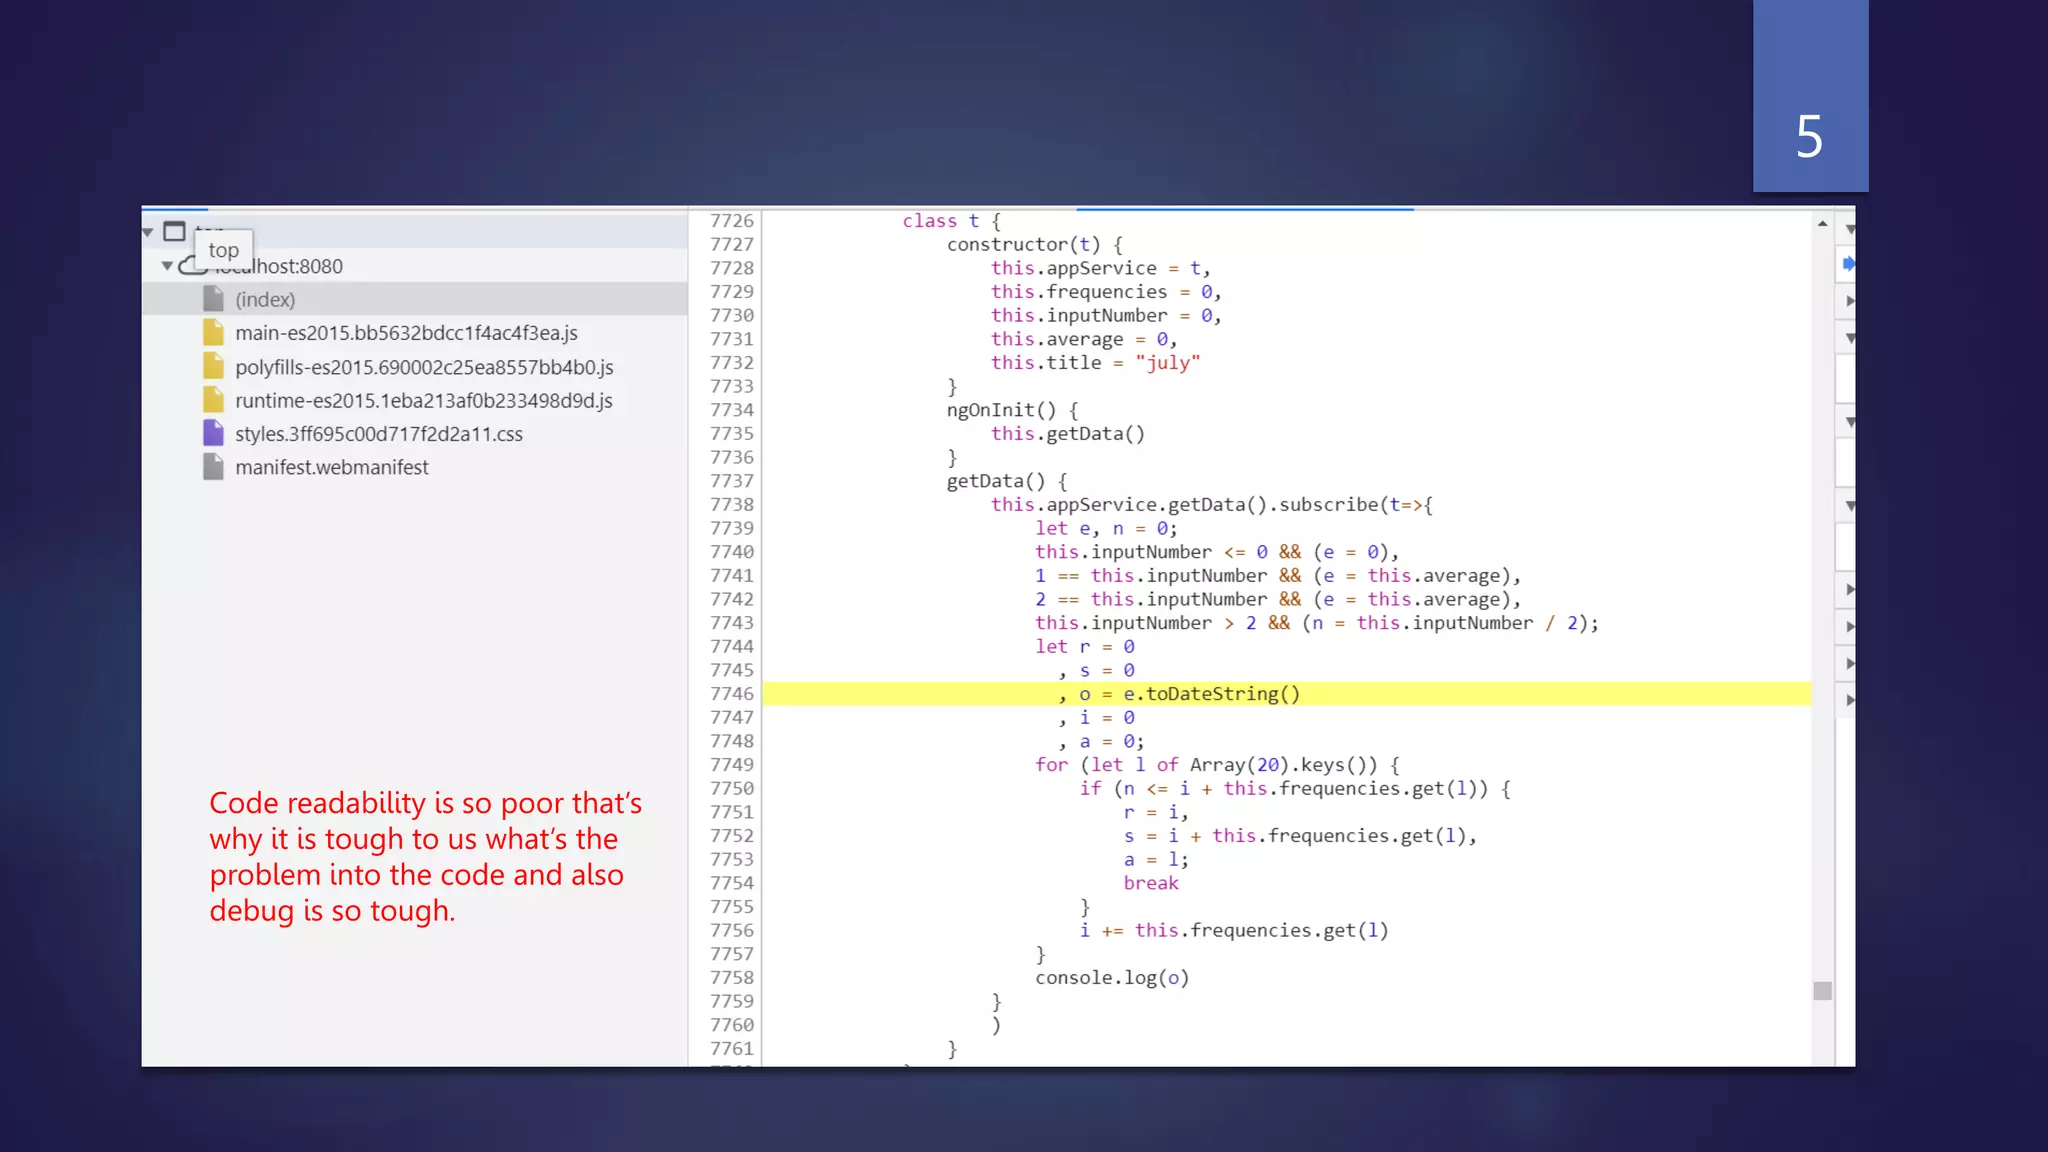2048x1152 pixels.
Task: Click the 'class t {' code line
Action: pyautogui.click(x=951, y=221)
